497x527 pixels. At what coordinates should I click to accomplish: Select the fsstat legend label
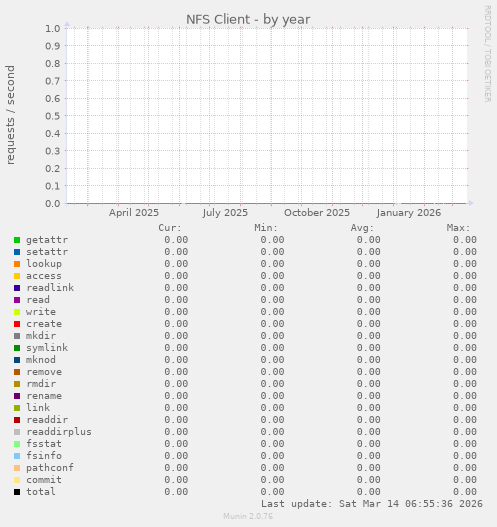[x=44, y=444]
